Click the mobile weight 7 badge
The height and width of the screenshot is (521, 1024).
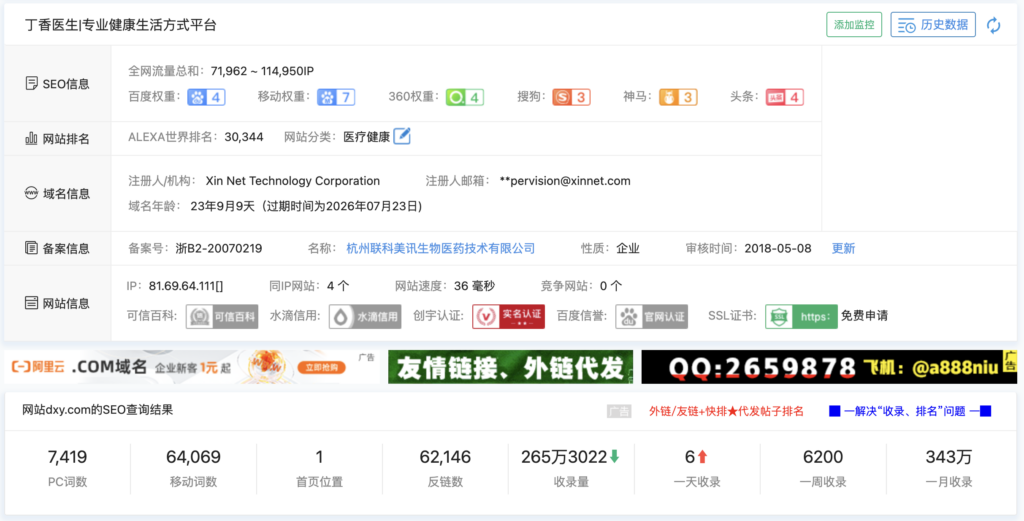(336, 97)
